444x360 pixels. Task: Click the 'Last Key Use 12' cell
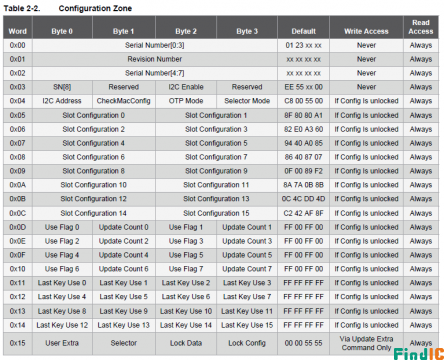62,325
